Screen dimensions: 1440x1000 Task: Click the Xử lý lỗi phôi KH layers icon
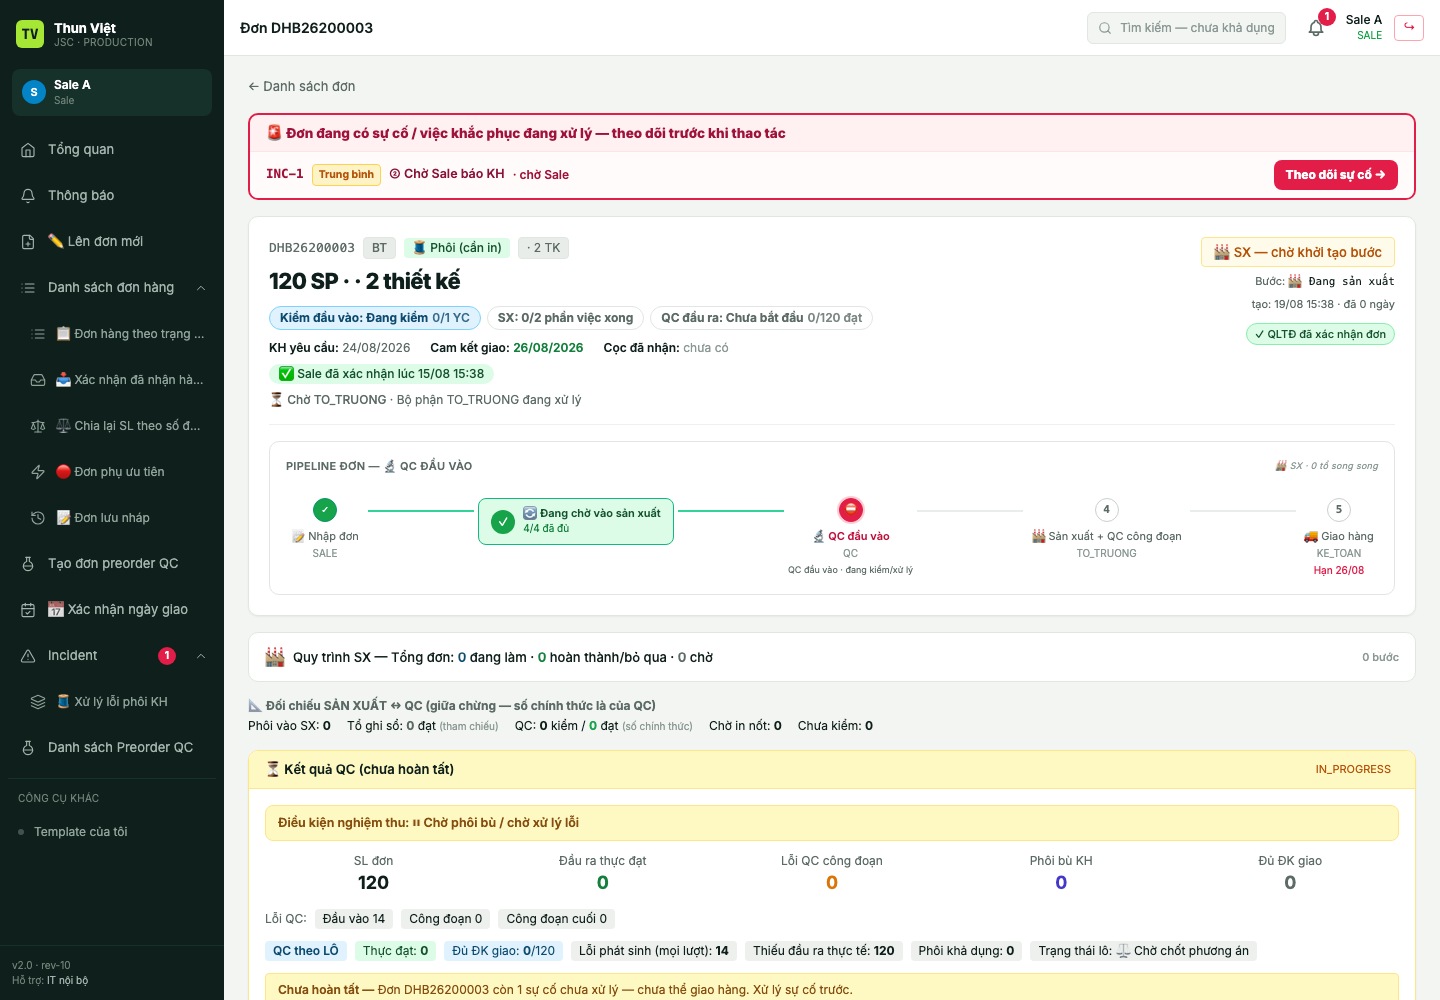point(38,702)
